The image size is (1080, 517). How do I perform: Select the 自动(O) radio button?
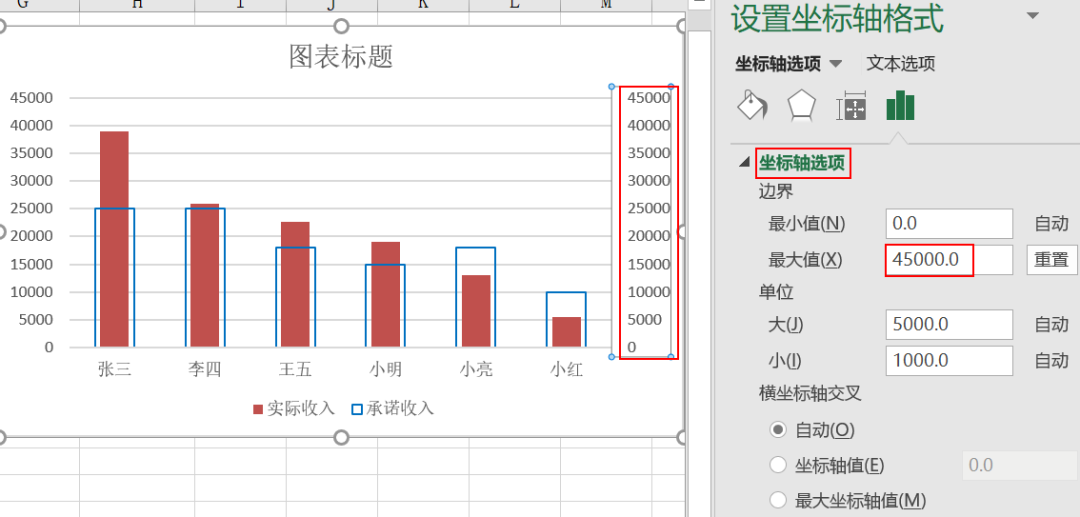click(x=778, y=430)
